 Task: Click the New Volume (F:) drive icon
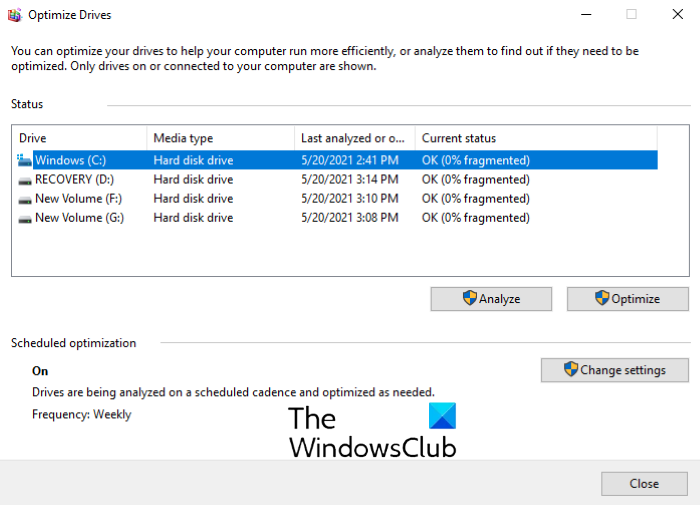pos(25,199)
